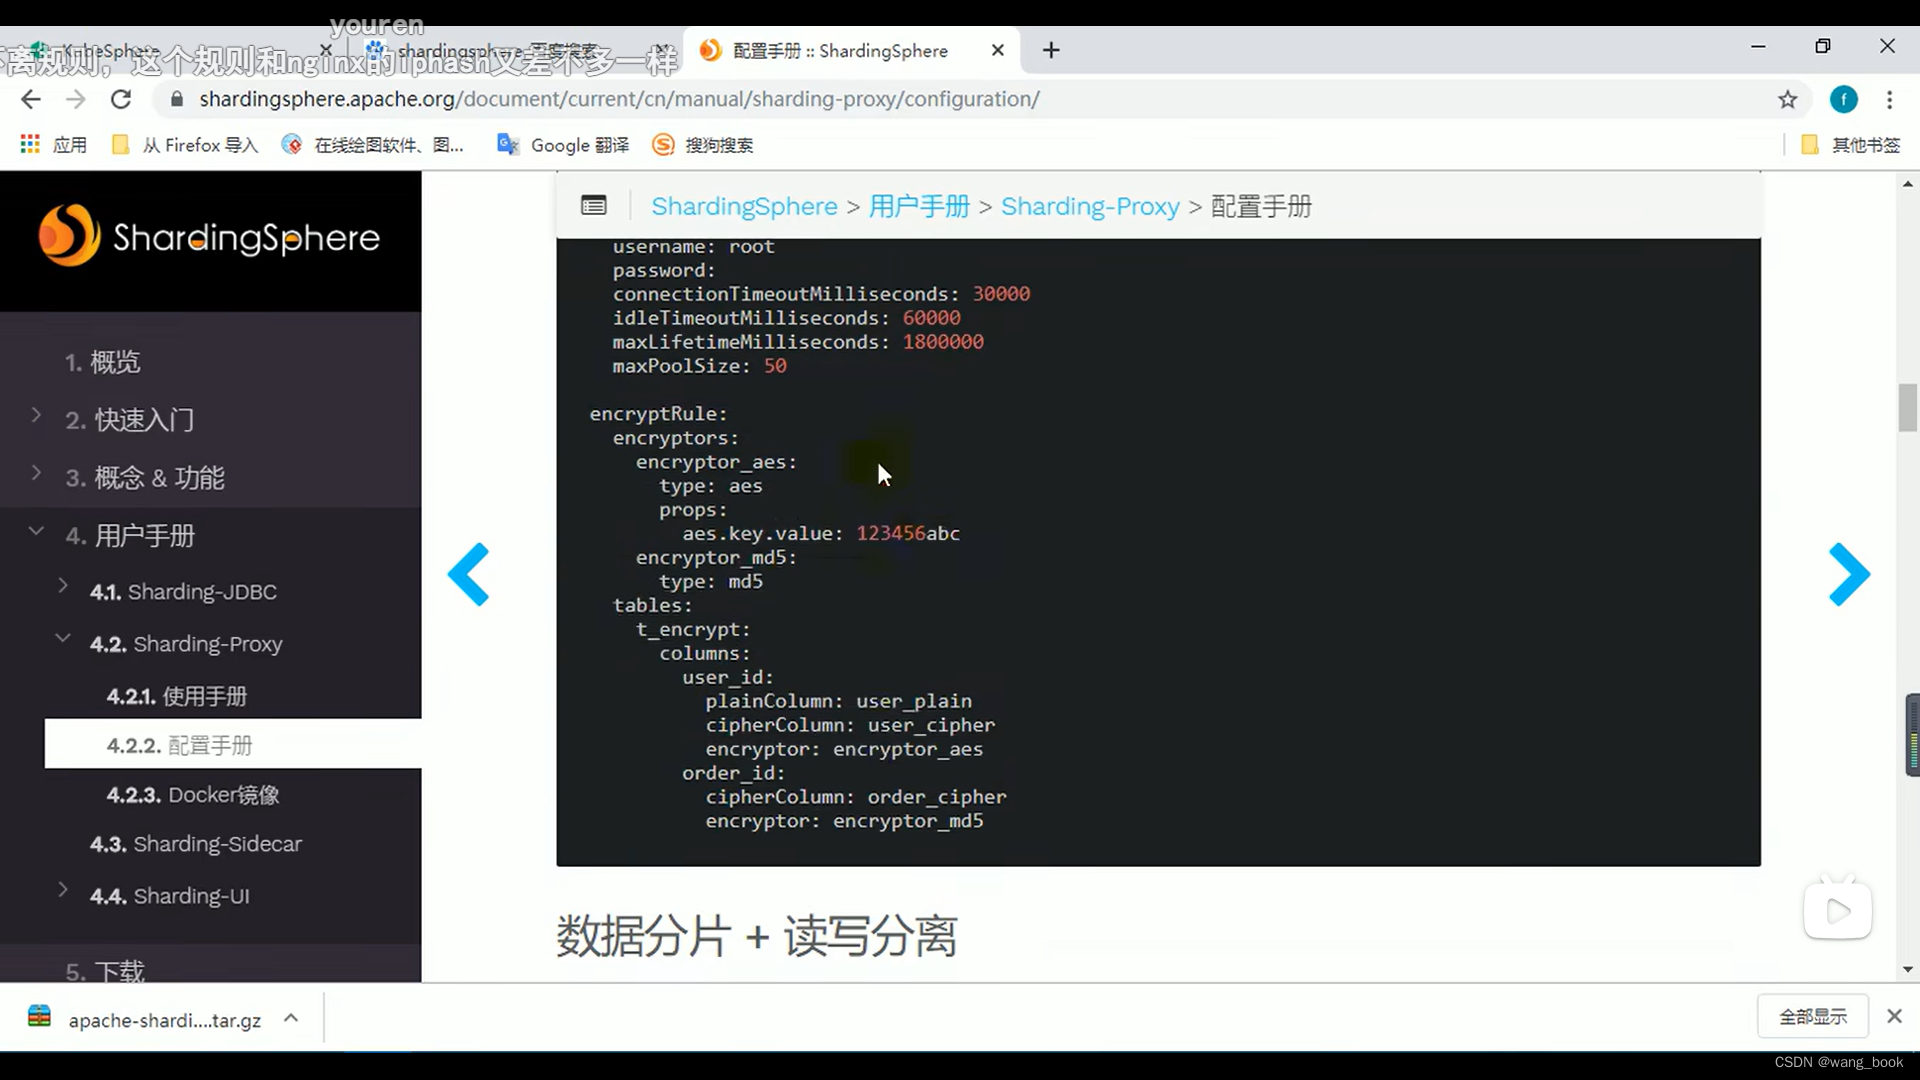1920x1080 pixels.
Task: Open 4.3. Sharding-Sidecar page
Action: pos(196,844)
